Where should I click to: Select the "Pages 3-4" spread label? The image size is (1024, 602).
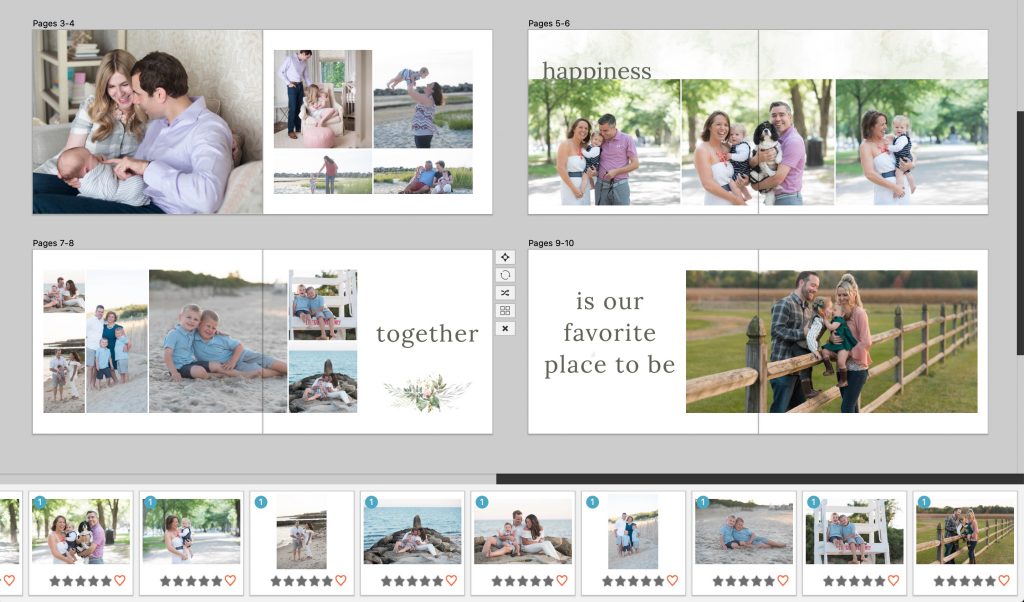[x=54, y=23]
